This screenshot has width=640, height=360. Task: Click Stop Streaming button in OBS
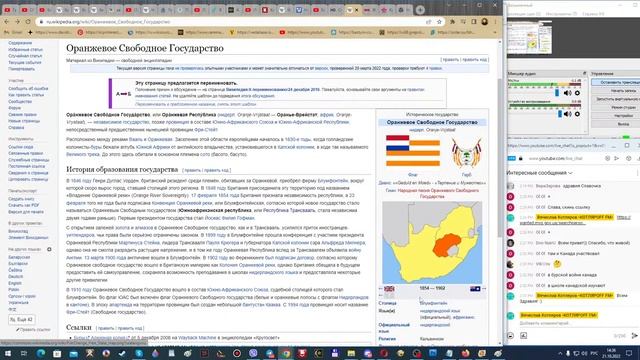(x=616, y=82)
